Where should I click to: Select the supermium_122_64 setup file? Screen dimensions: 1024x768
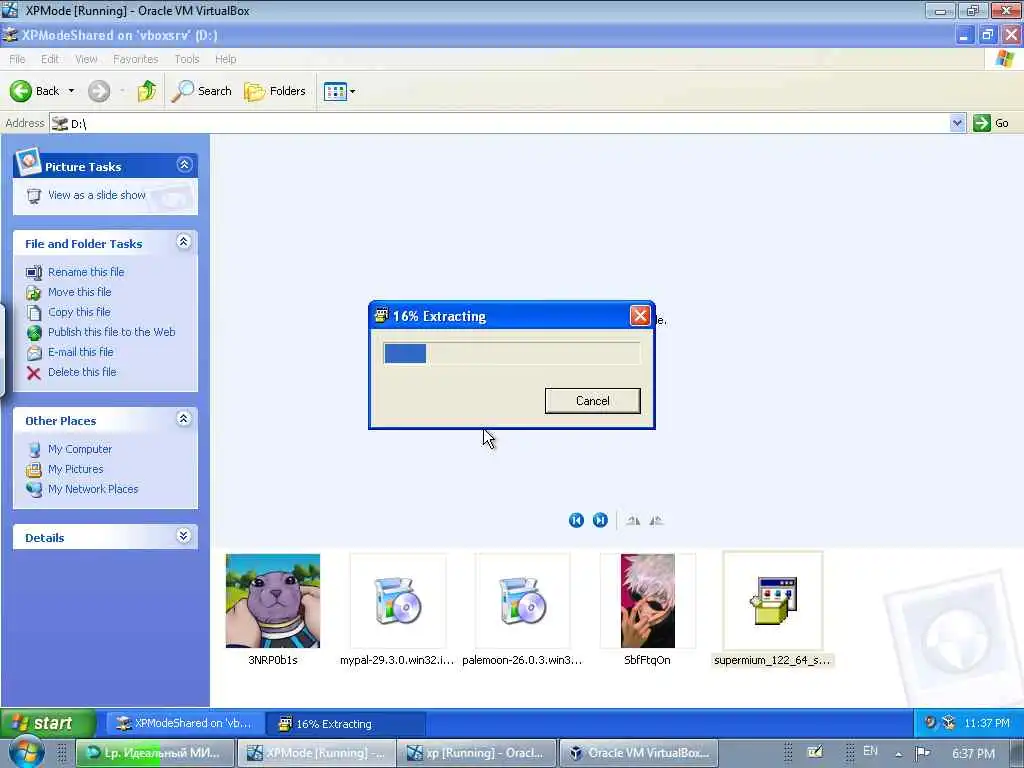(x=773, y=601)
